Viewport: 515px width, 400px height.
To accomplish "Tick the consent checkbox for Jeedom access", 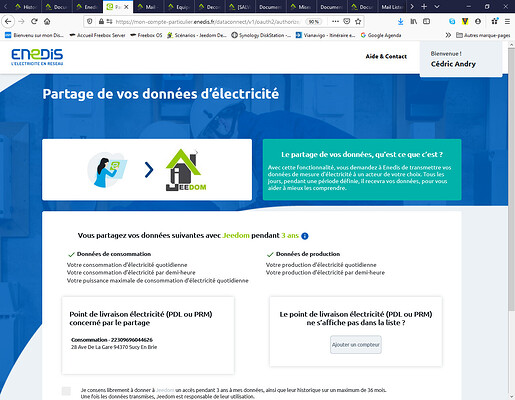I will click(66, 391).
